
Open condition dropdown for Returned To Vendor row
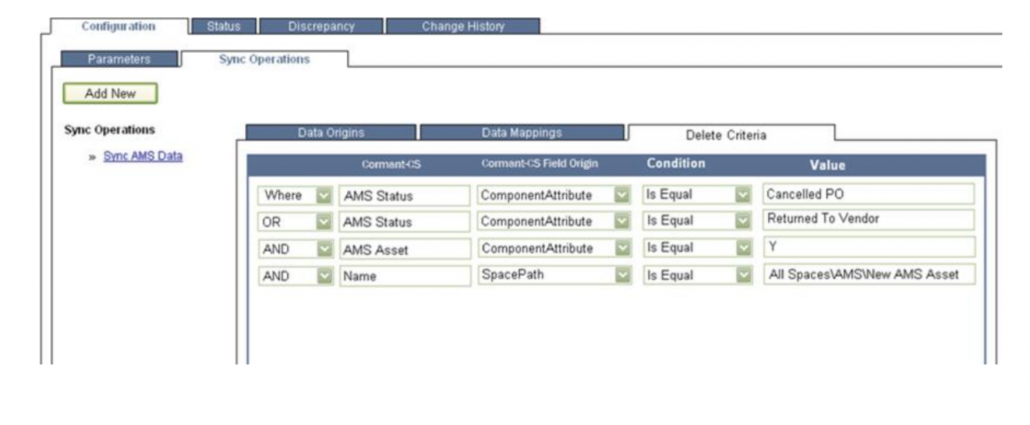pyautogui.click(x=742, y=221)
